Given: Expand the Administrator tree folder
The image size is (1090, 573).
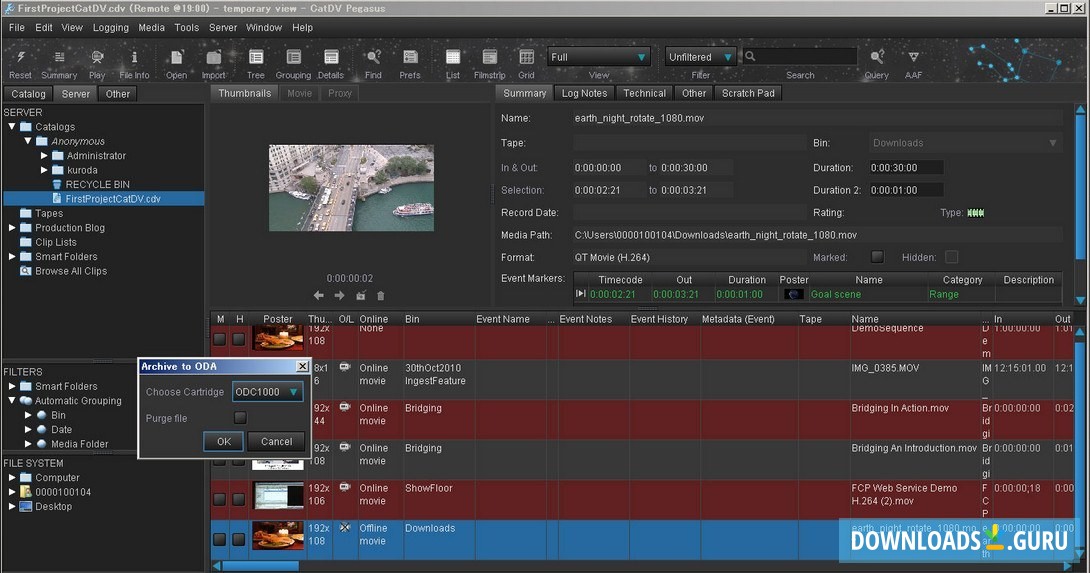Looking at the screenshot, I should tap(44, 156).
